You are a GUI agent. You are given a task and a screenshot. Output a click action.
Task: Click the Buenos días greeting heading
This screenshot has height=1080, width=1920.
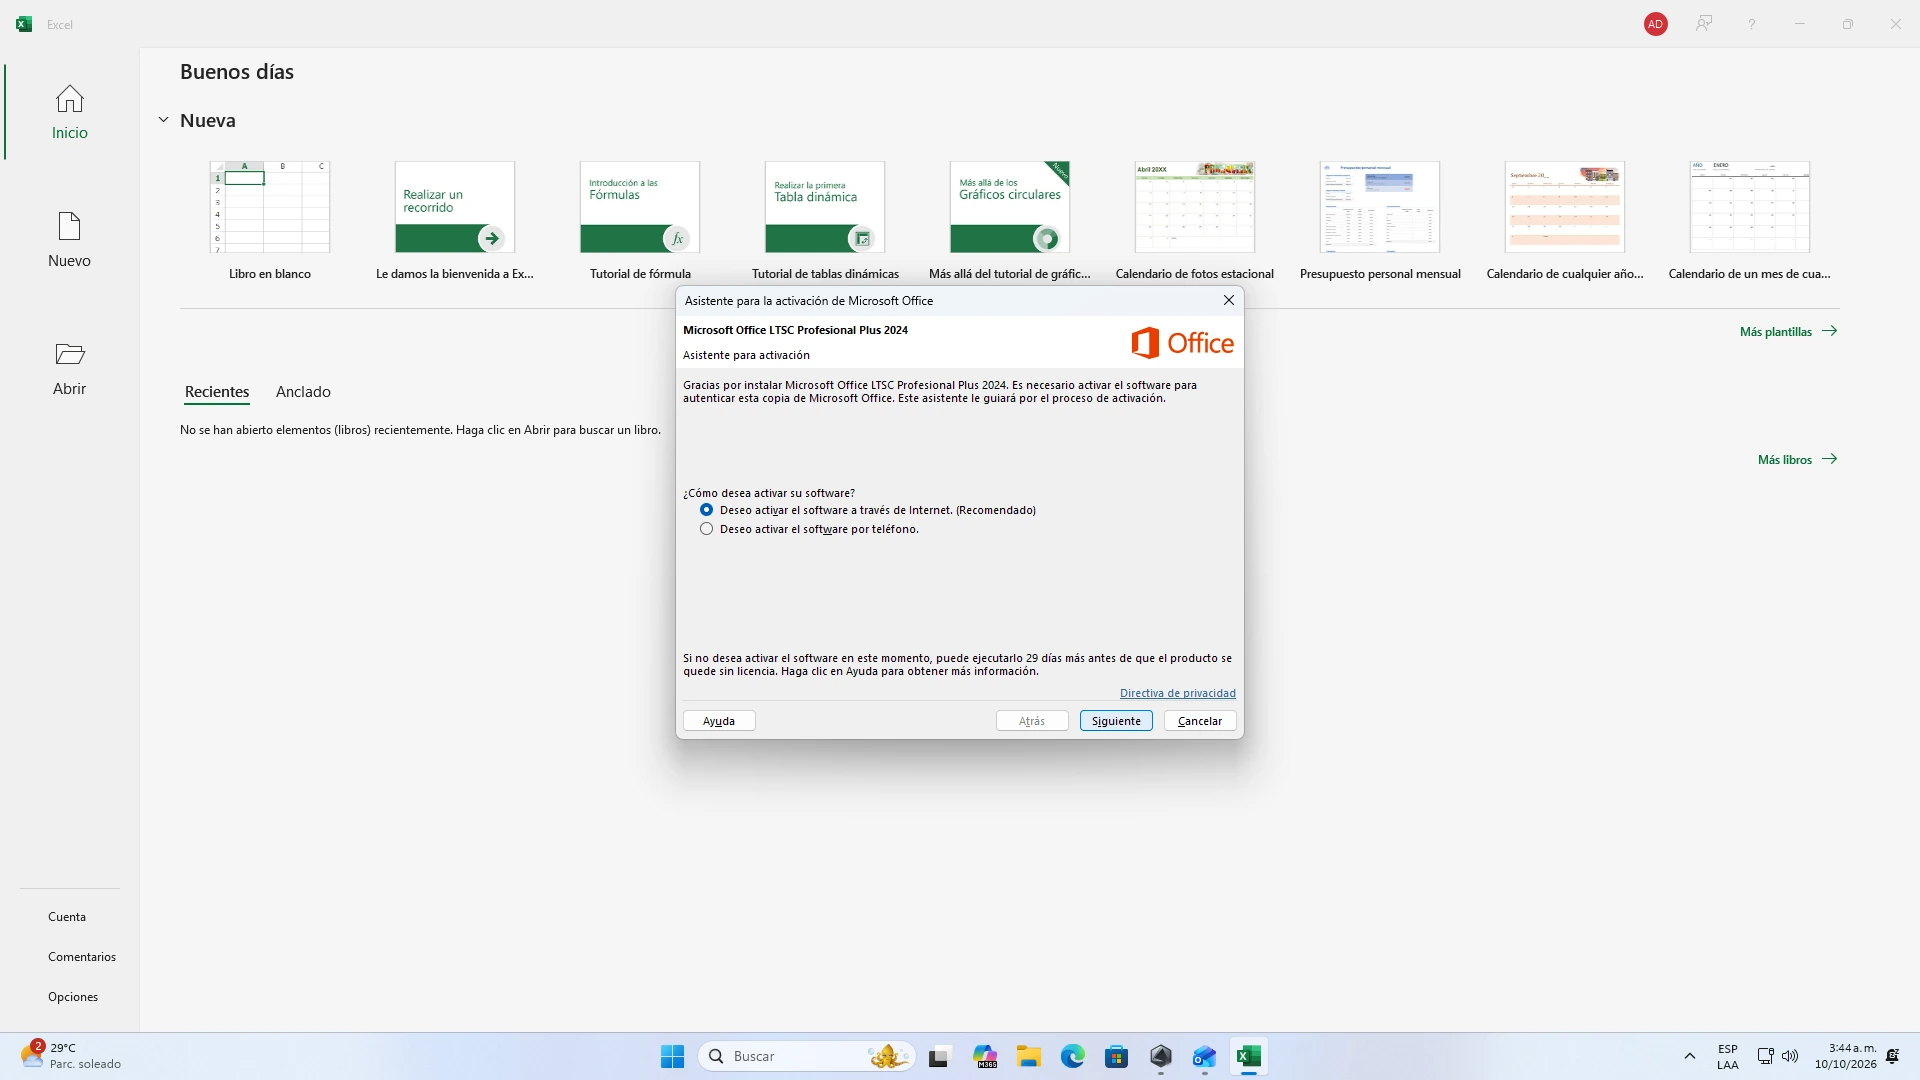[x=237, y=72]
